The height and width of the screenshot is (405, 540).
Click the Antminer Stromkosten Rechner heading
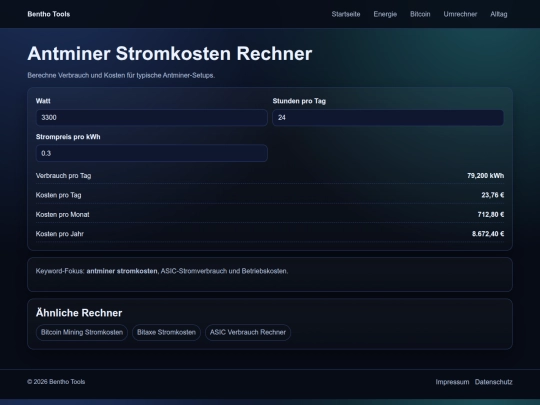(170, 54)
